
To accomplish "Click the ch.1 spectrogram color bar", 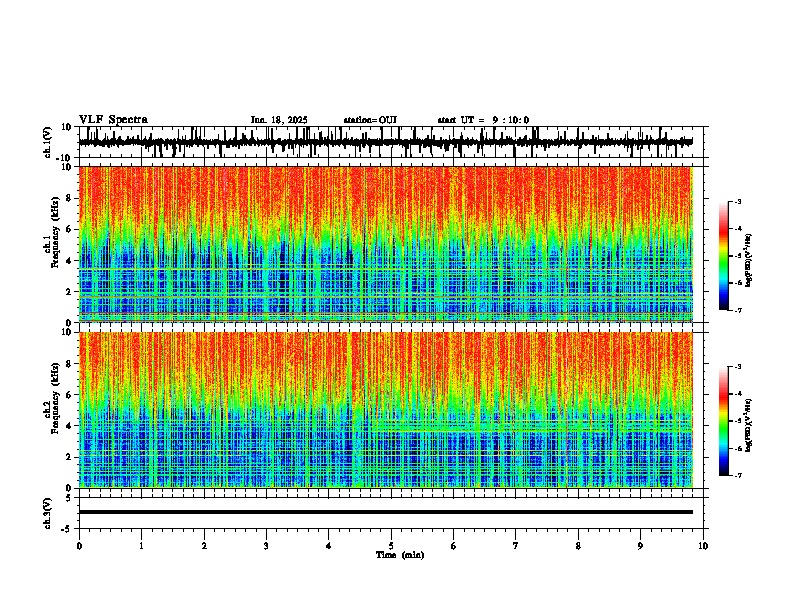I will click(723, 256).
